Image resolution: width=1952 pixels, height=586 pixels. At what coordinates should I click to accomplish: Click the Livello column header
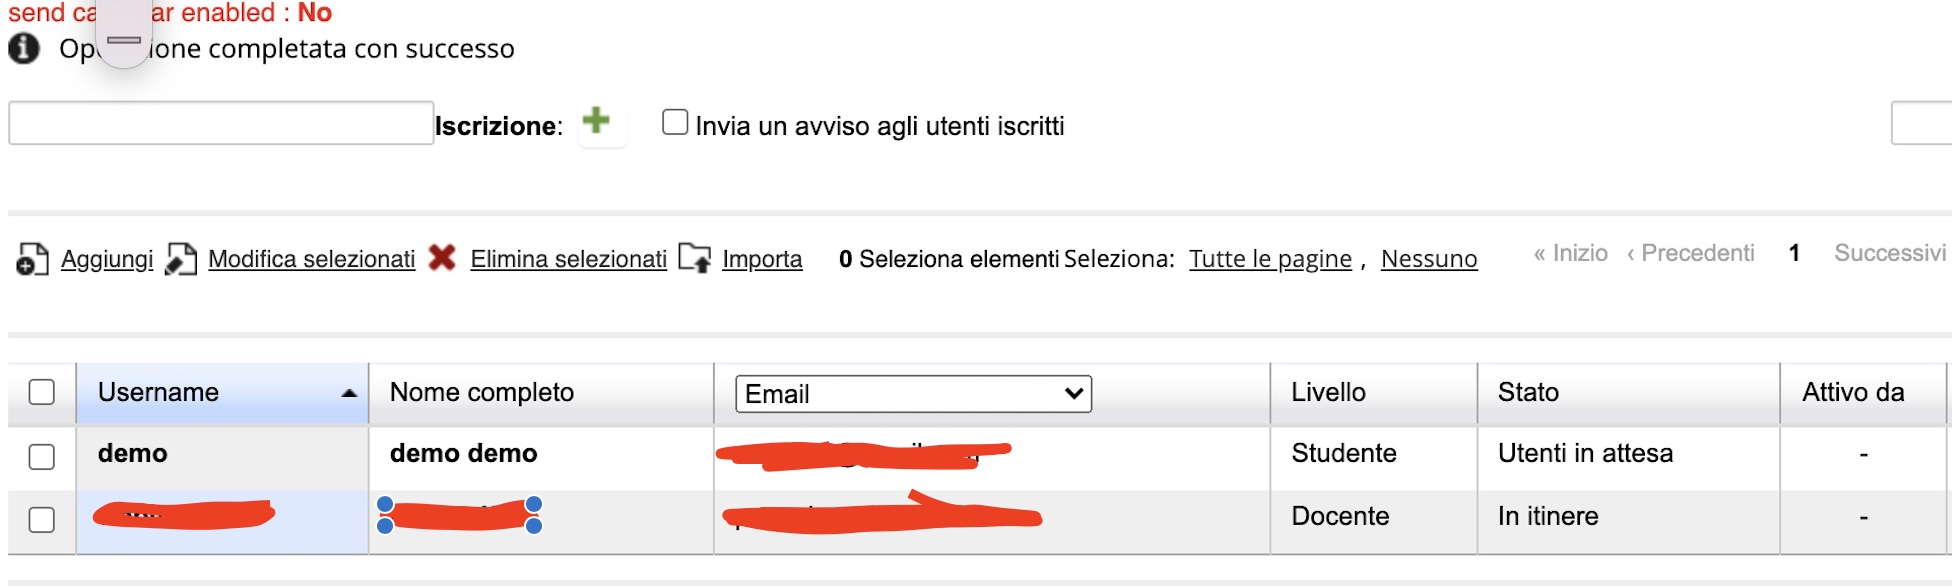click(x=1328, y=392)
